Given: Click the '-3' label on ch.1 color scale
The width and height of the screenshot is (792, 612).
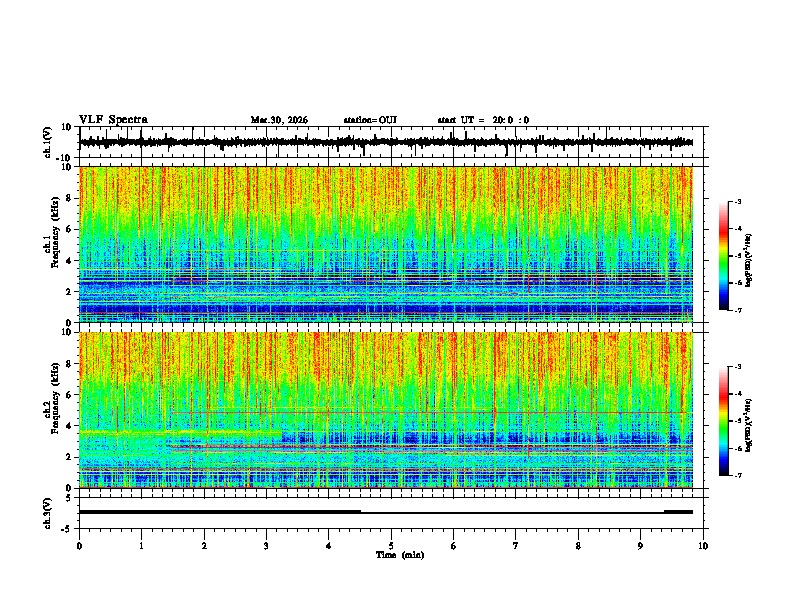Looking at the screenshot, I should coord(738,201).
